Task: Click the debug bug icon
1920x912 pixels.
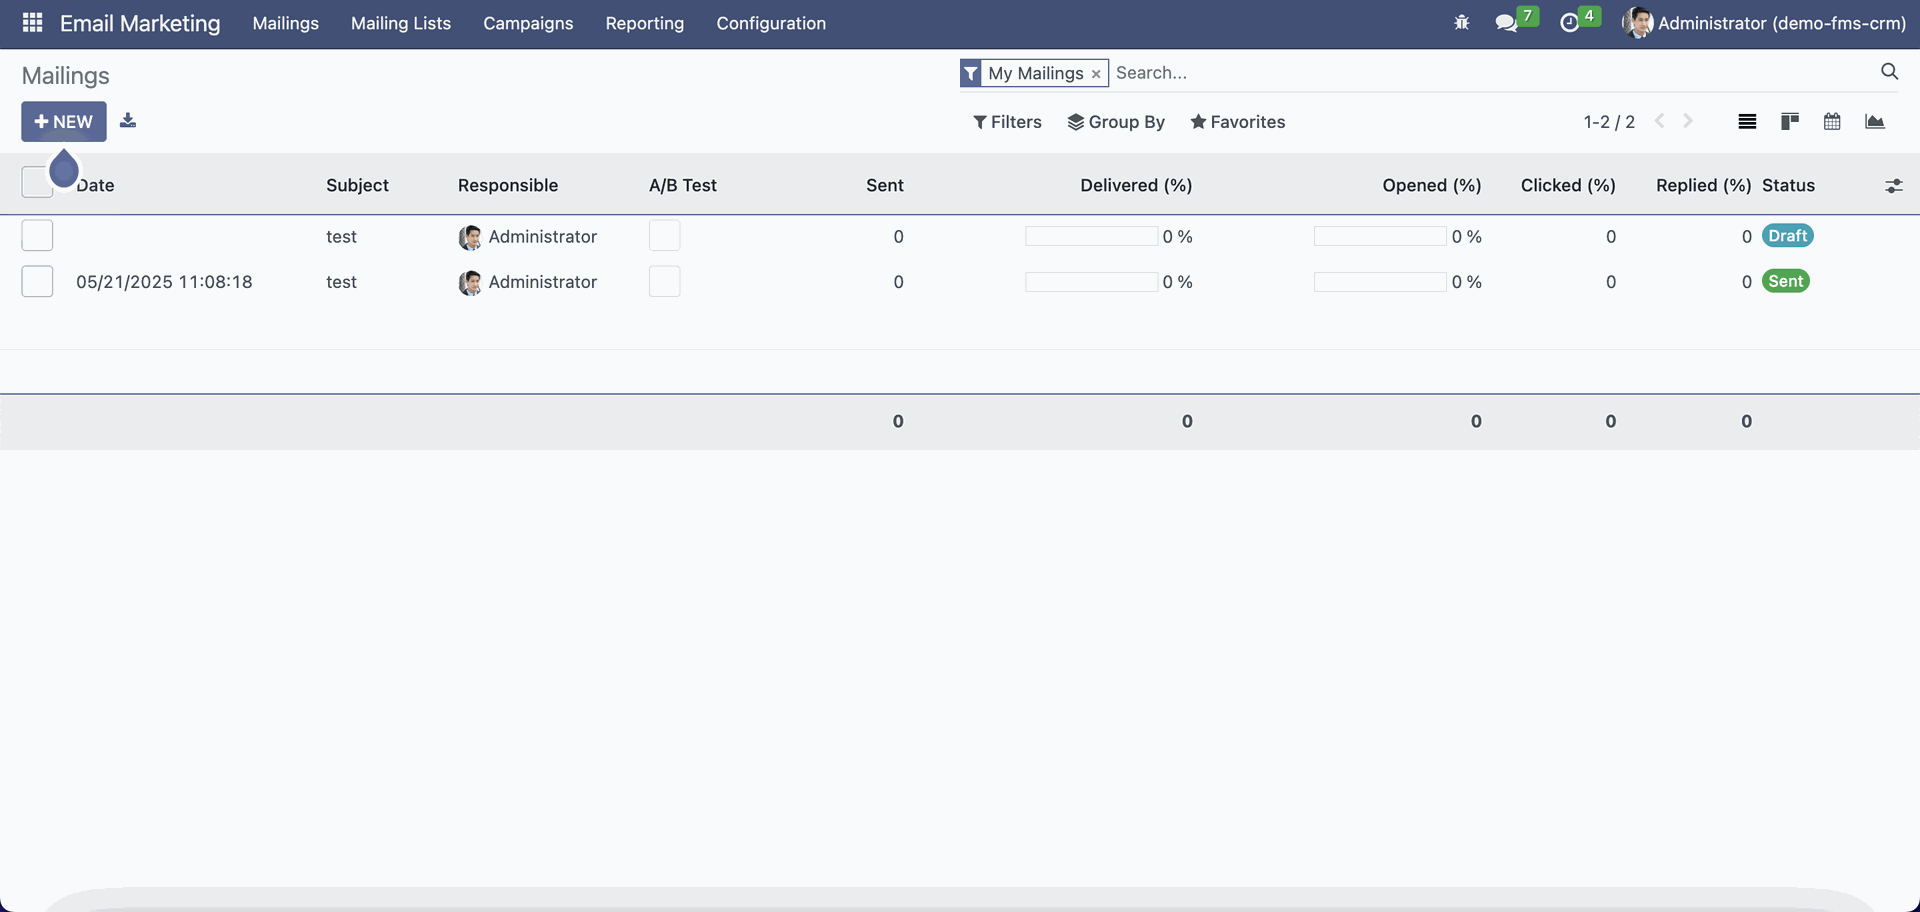Action: point(1461,22)
